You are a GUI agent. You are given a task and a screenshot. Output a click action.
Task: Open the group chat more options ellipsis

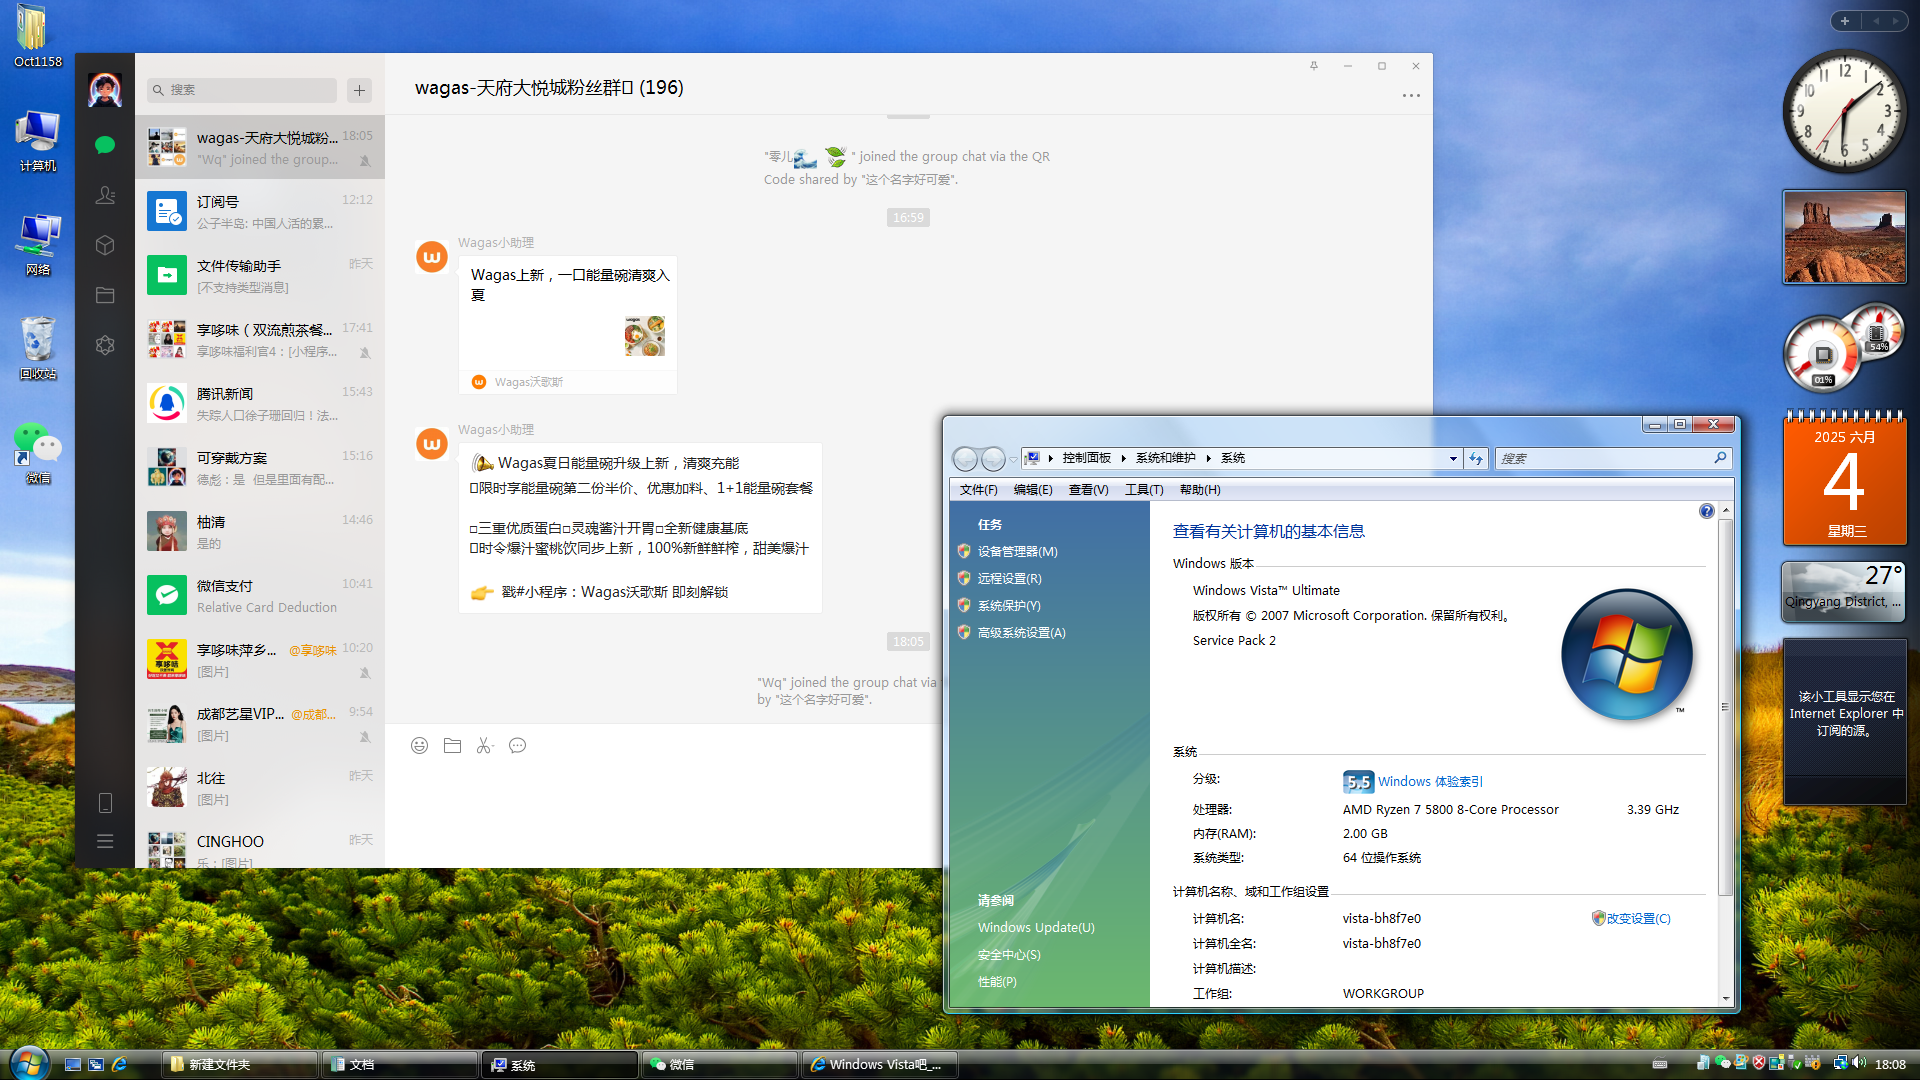[1411, 96]
